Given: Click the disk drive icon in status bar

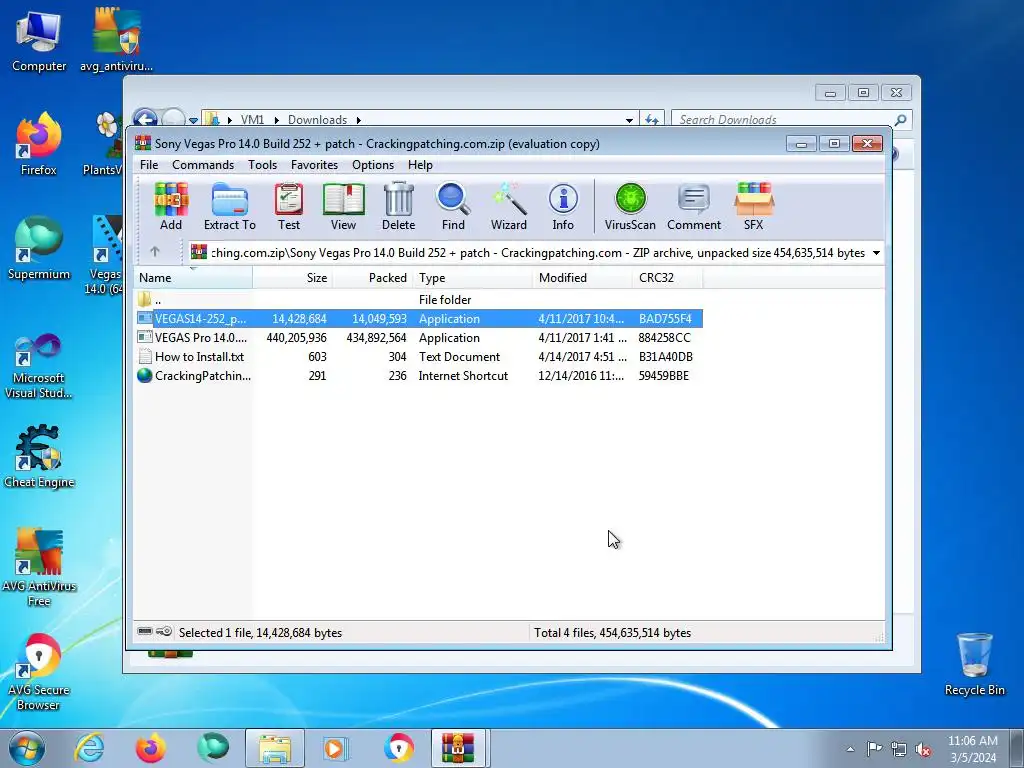Looking at the screenshot, I should click(146, 632).
